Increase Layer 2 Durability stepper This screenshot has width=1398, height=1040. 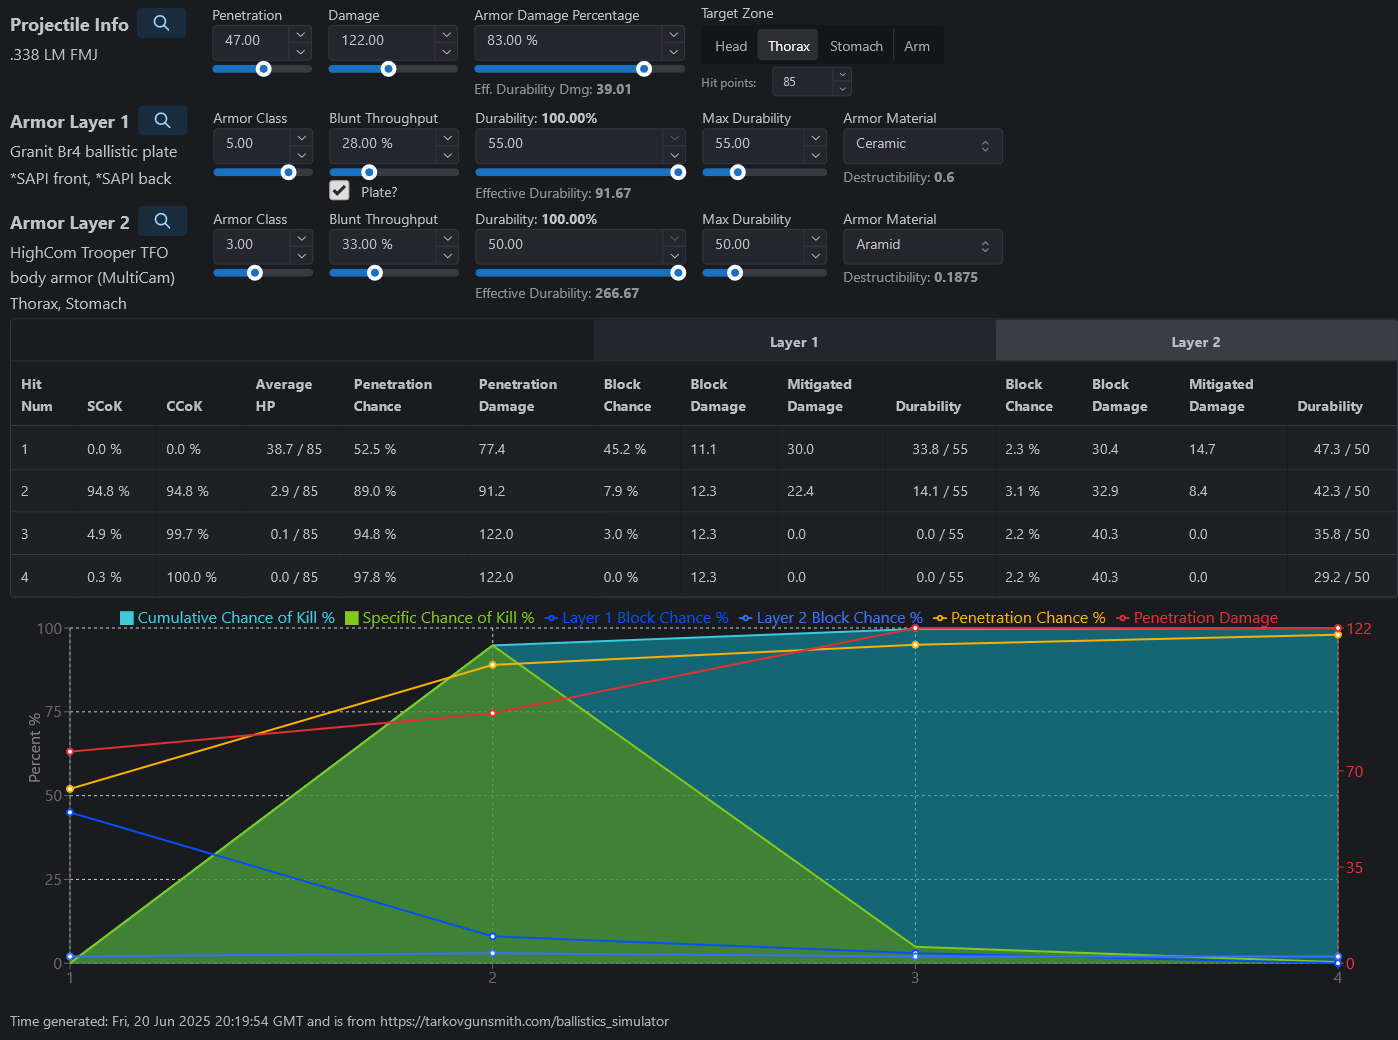[675, 238]
